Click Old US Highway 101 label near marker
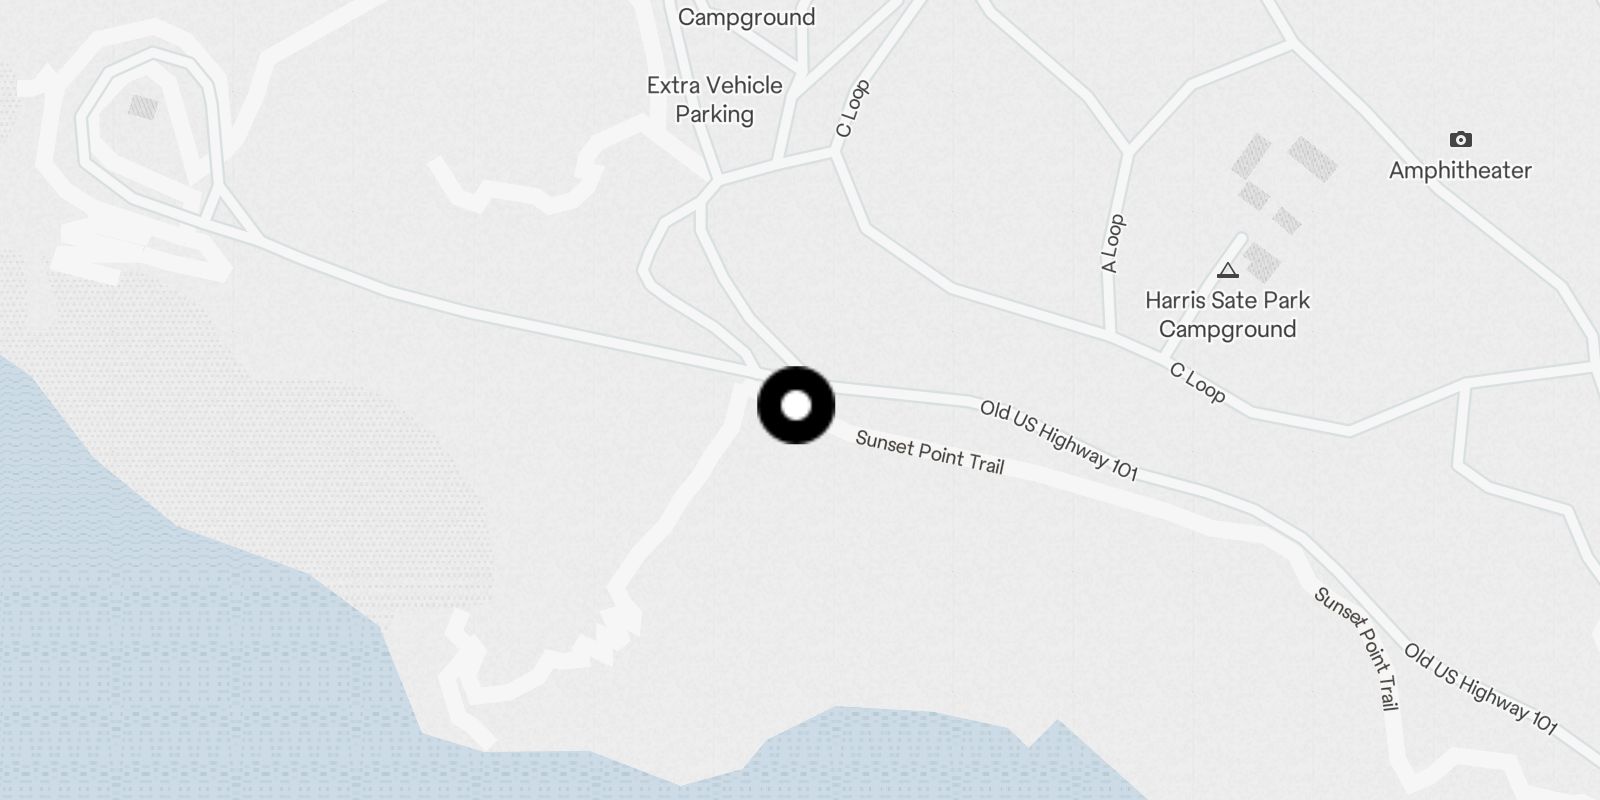1600x800 pixels. point(1058,440)
